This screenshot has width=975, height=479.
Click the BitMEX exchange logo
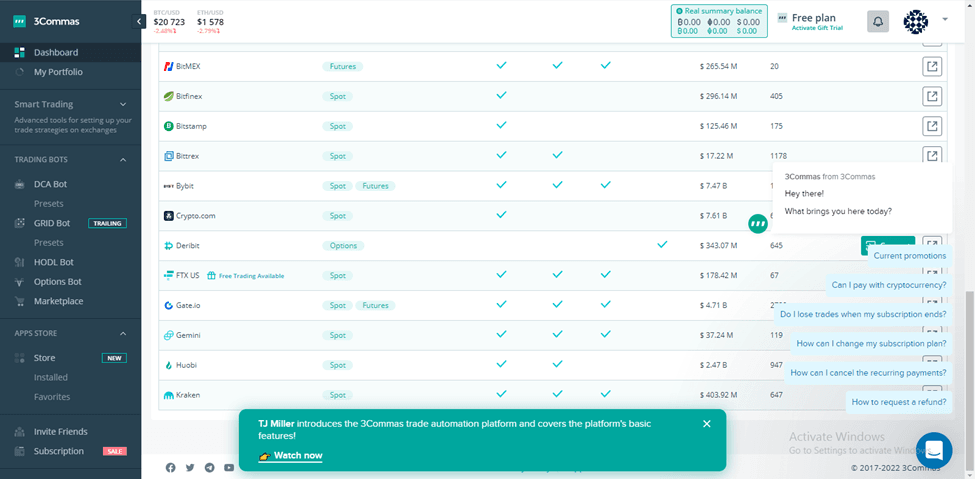pyautogui.click(x=168, y=66)
